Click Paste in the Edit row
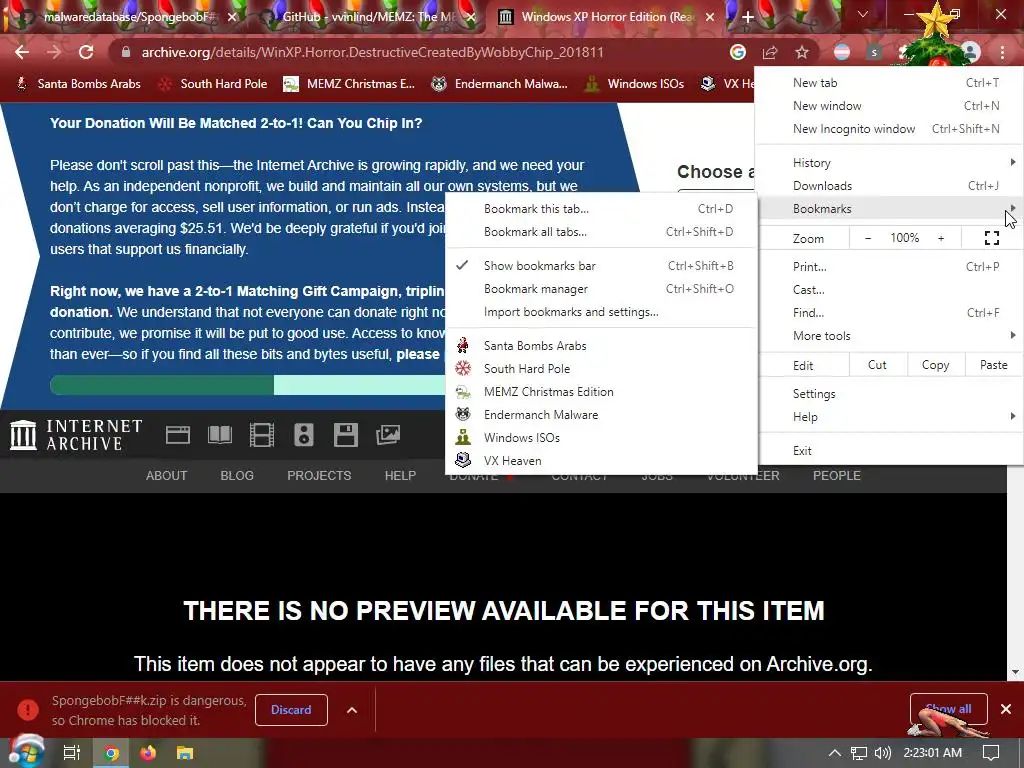 pyautogui.click(x=993, y=365)
